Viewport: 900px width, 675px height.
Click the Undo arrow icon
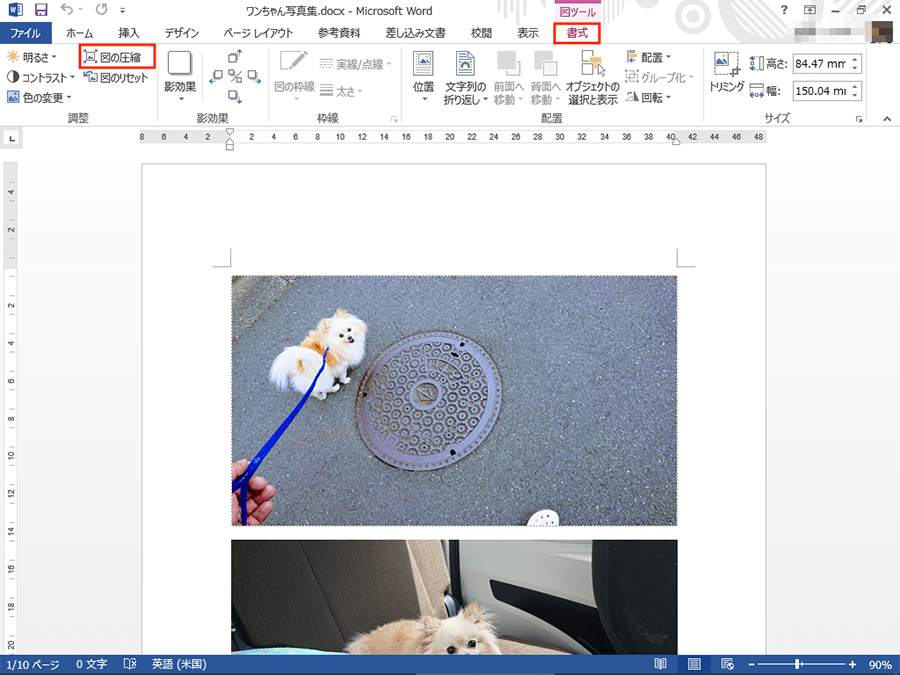click(68, 10)
